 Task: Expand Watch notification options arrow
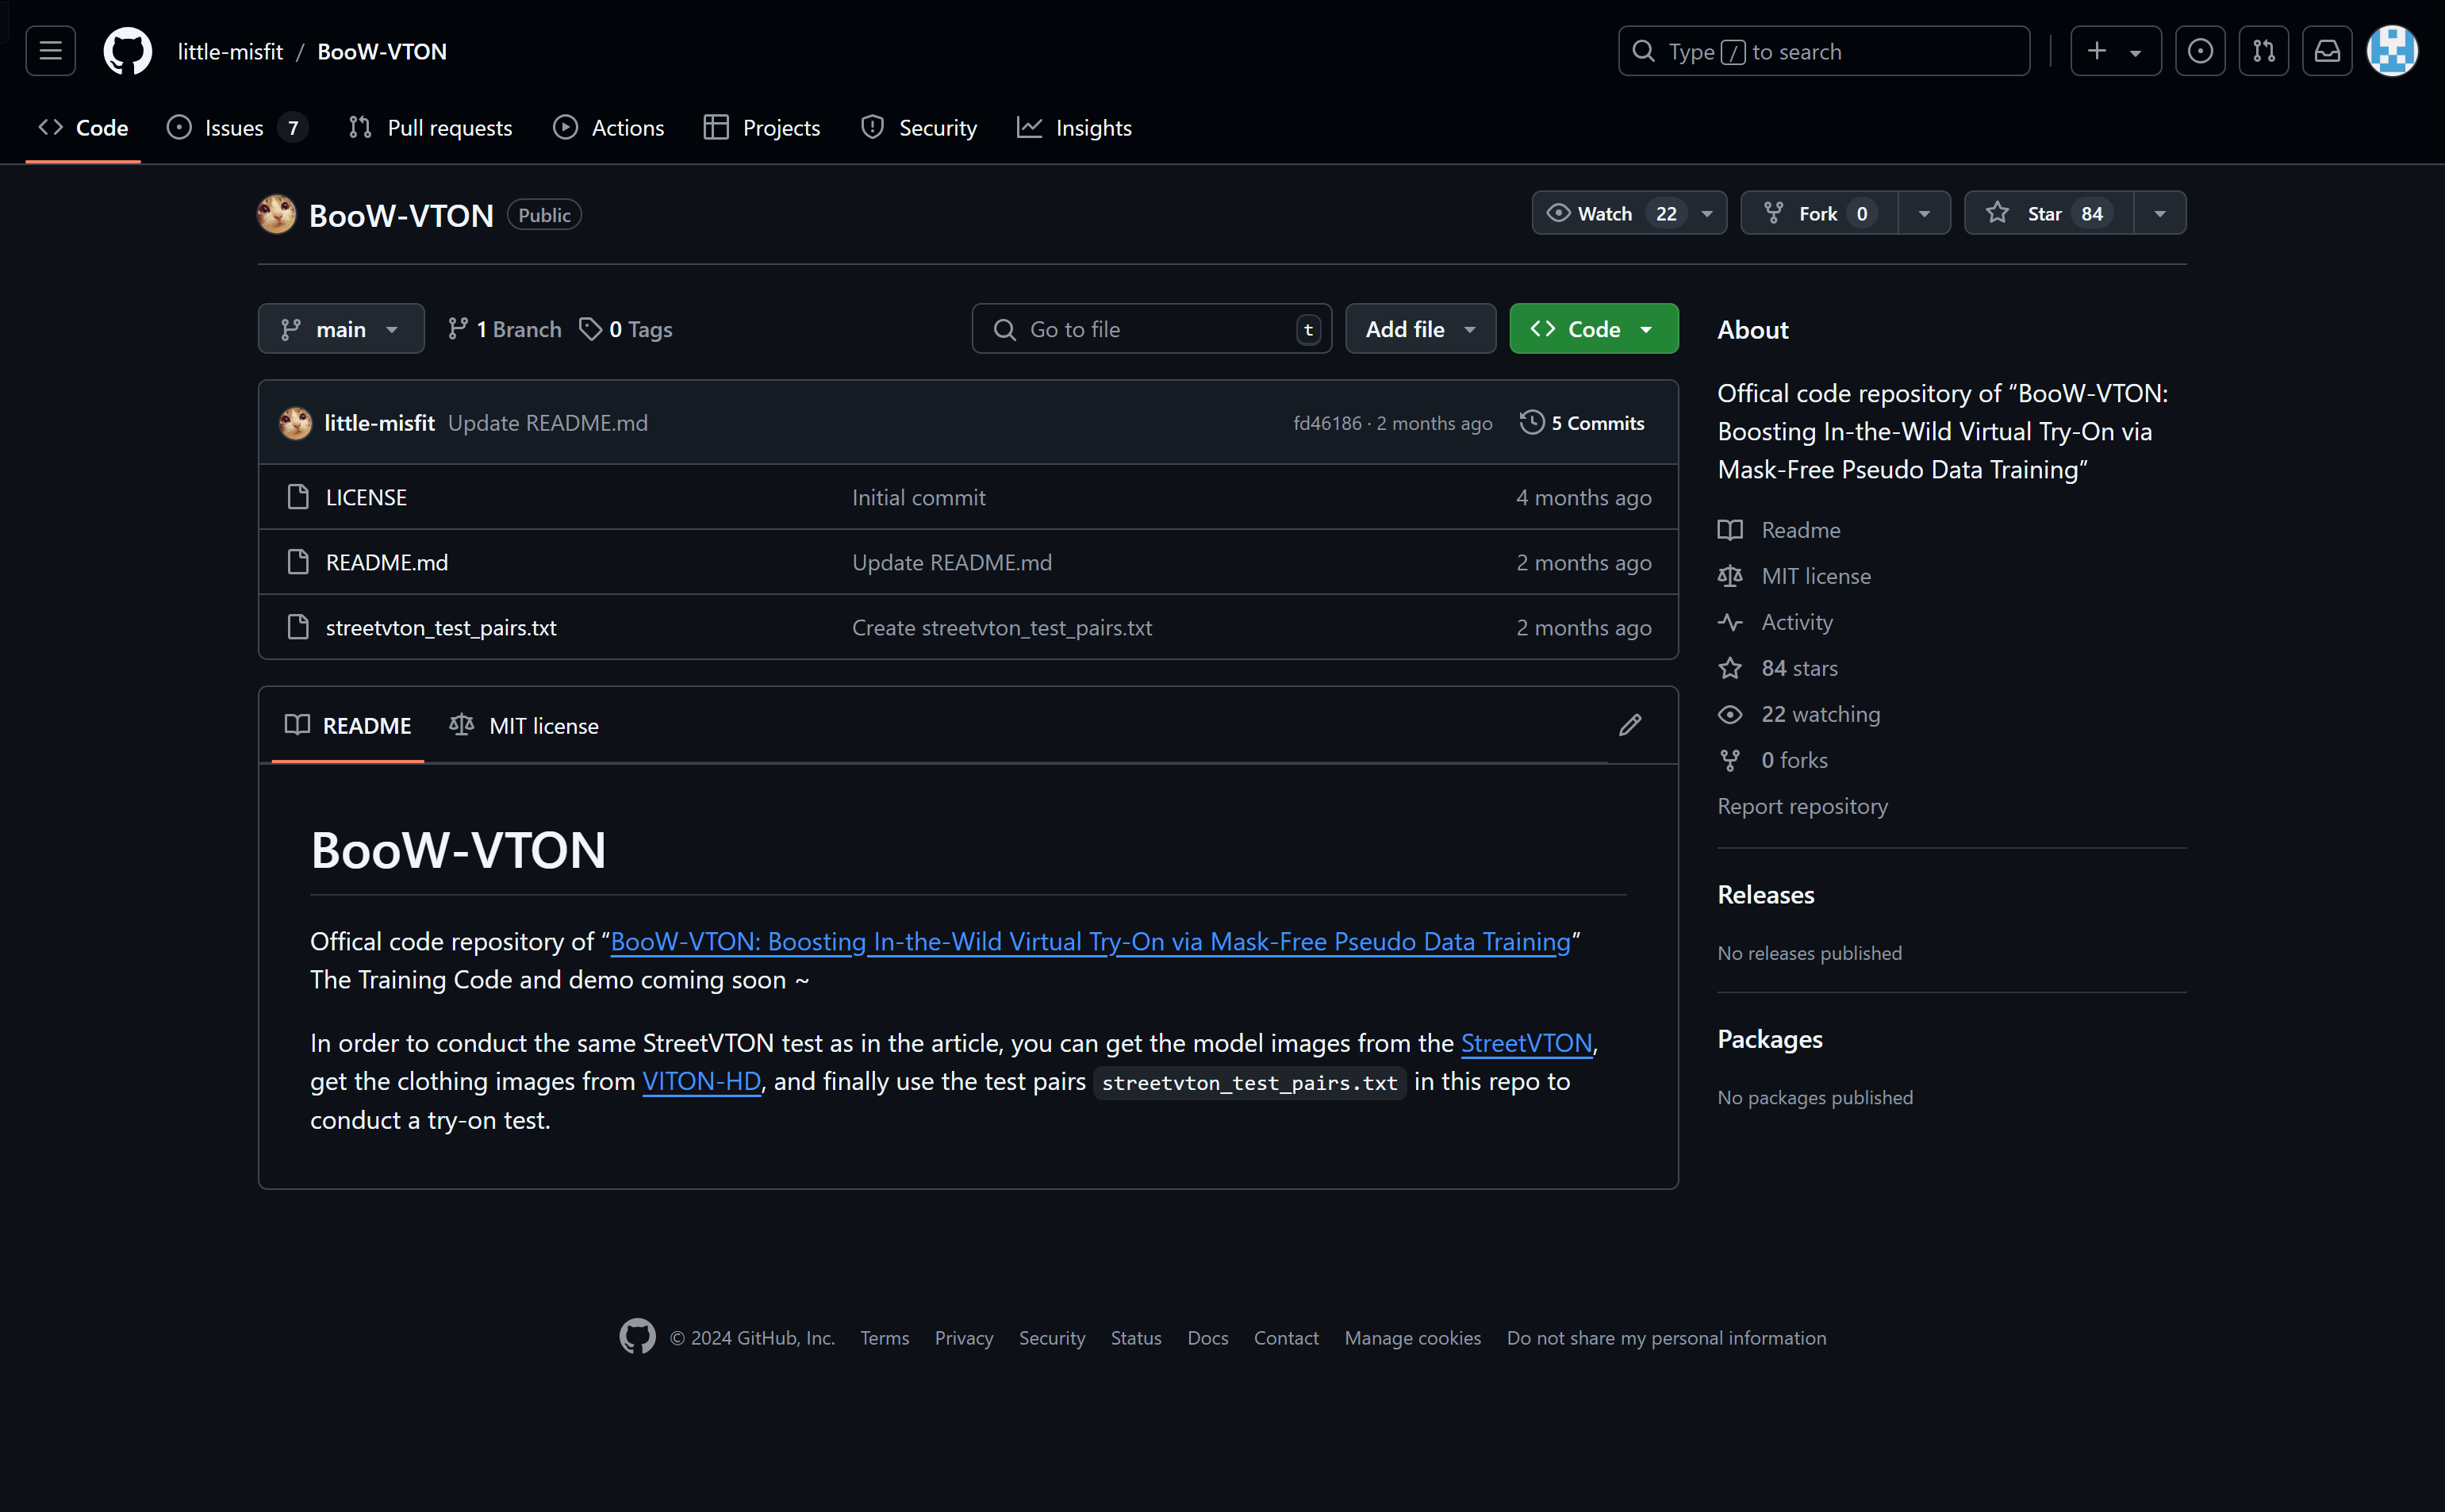point(1707,213)
